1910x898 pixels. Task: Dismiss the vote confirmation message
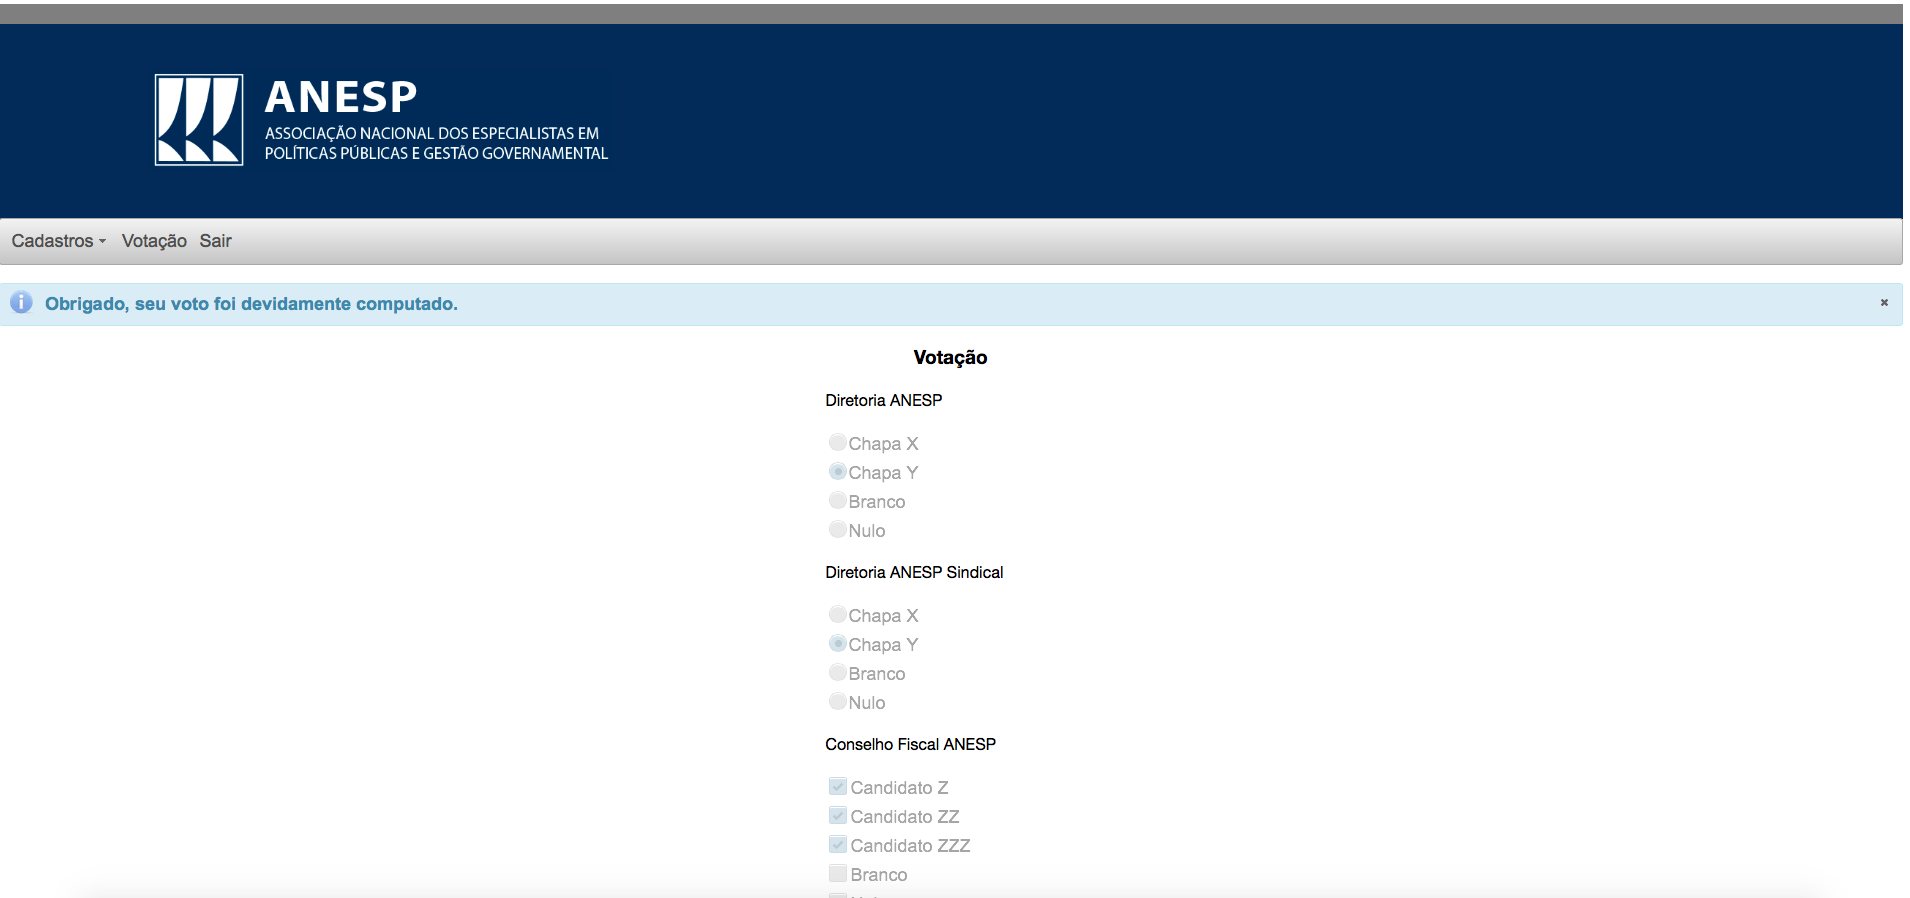pos(1884,302)
